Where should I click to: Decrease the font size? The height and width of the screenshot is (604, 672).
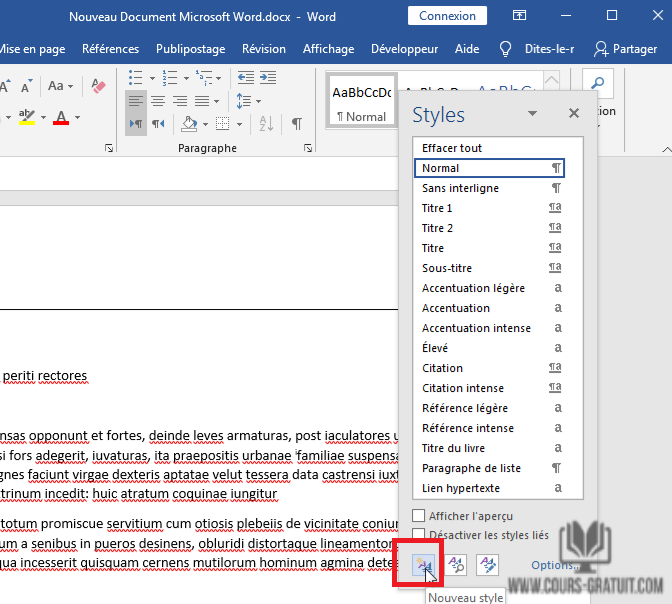point(27,86)
